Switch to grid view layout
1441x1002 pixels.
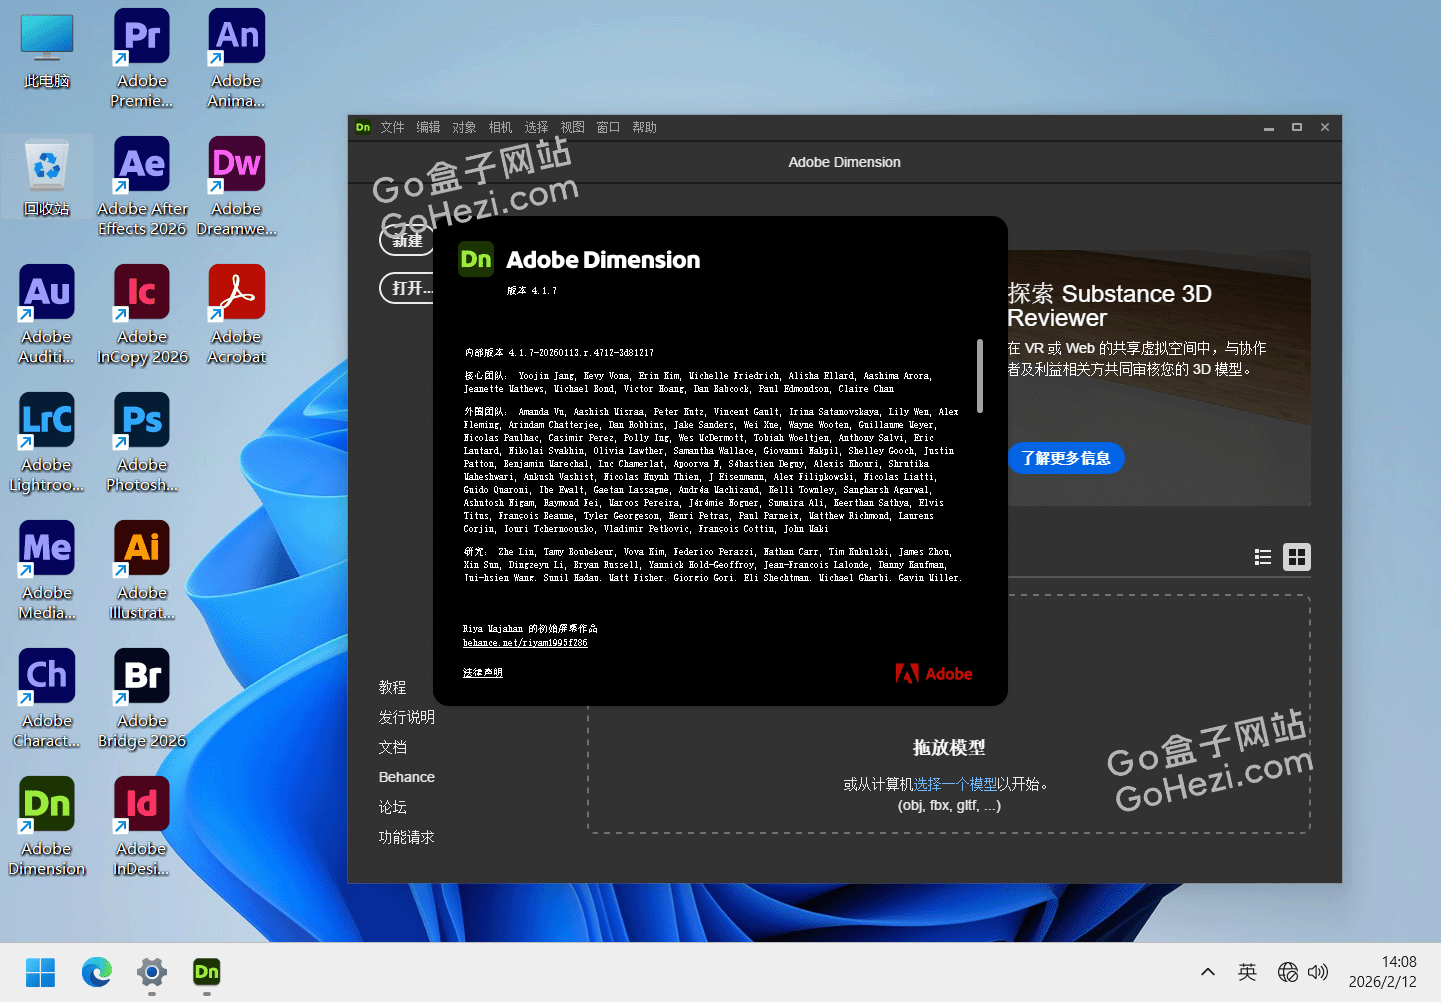pos(1297,557)
